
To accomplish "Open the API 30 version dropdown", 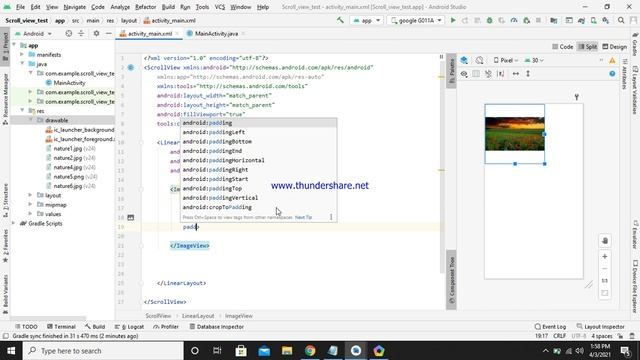I will click(534, 60).
